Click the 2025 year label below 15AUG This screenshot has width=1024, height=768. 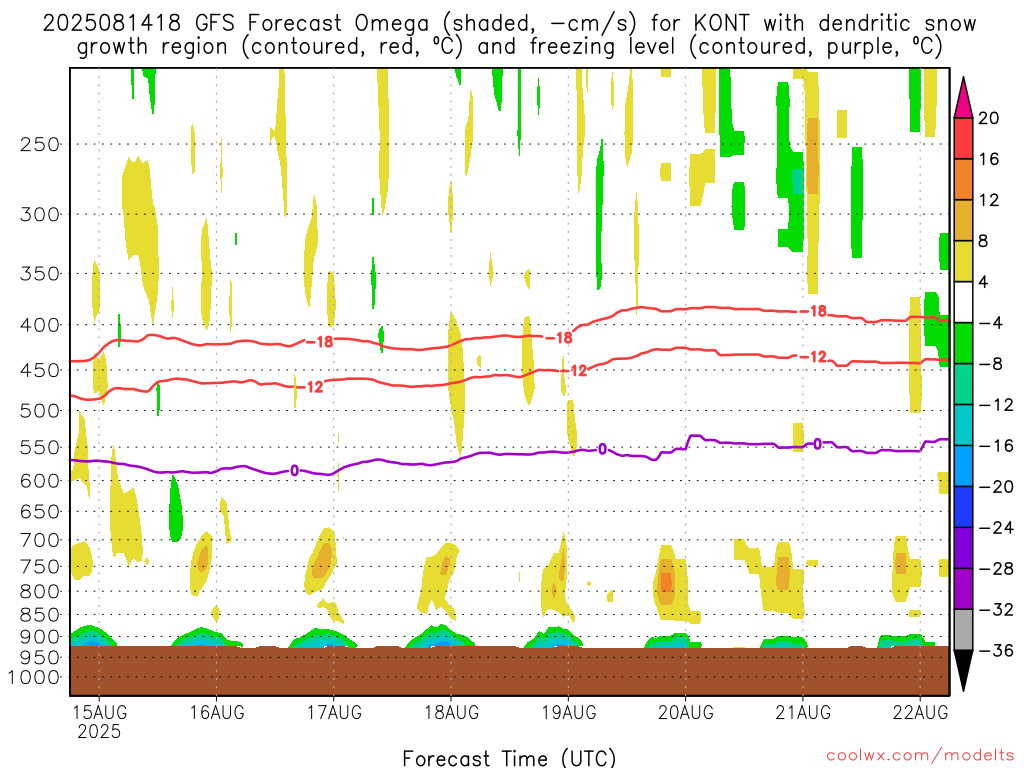(x=99, y=731)
